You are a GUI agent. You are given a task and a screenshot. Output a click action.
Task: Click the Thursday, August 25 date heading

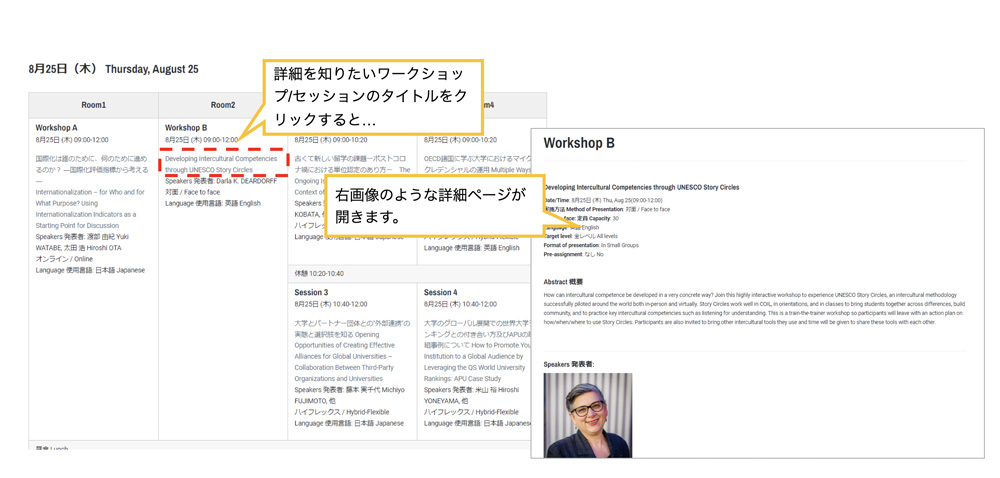(x=113, y=69)
